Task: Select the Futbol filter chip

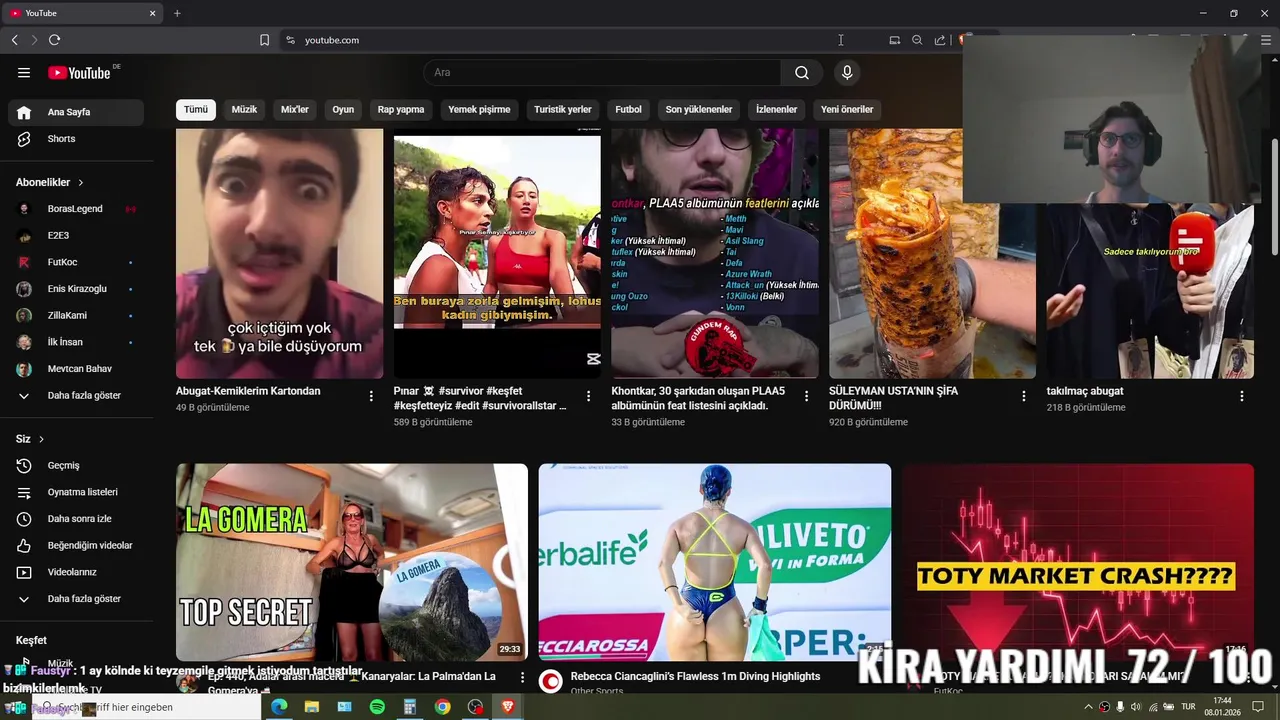Action: pyautogui.click(x=629, y=109)
